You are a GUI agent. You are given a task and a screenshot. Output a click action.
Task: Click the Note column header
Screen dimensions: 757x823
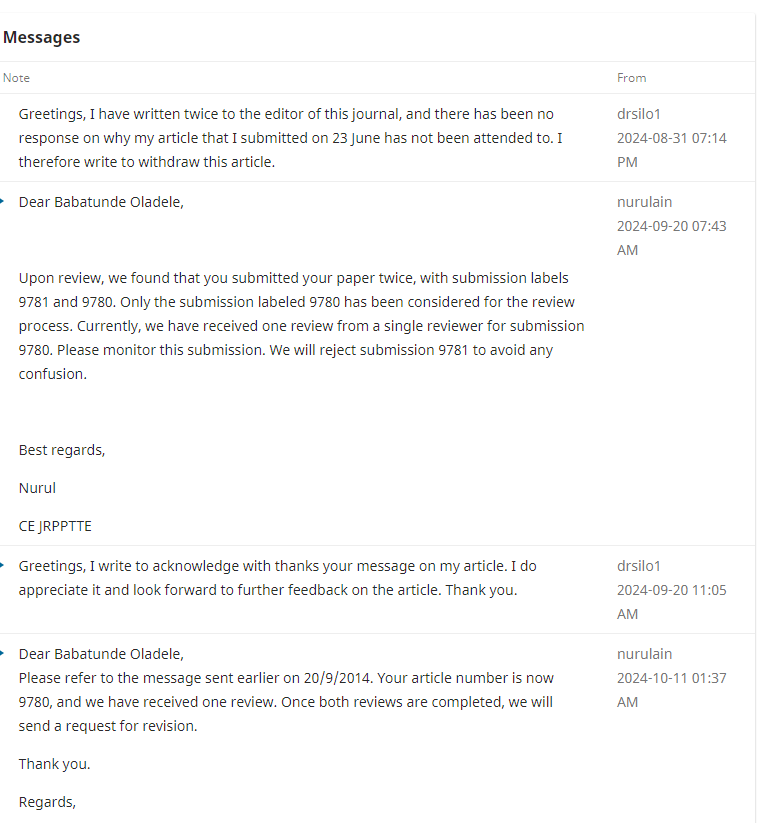(x=16, y=78)
